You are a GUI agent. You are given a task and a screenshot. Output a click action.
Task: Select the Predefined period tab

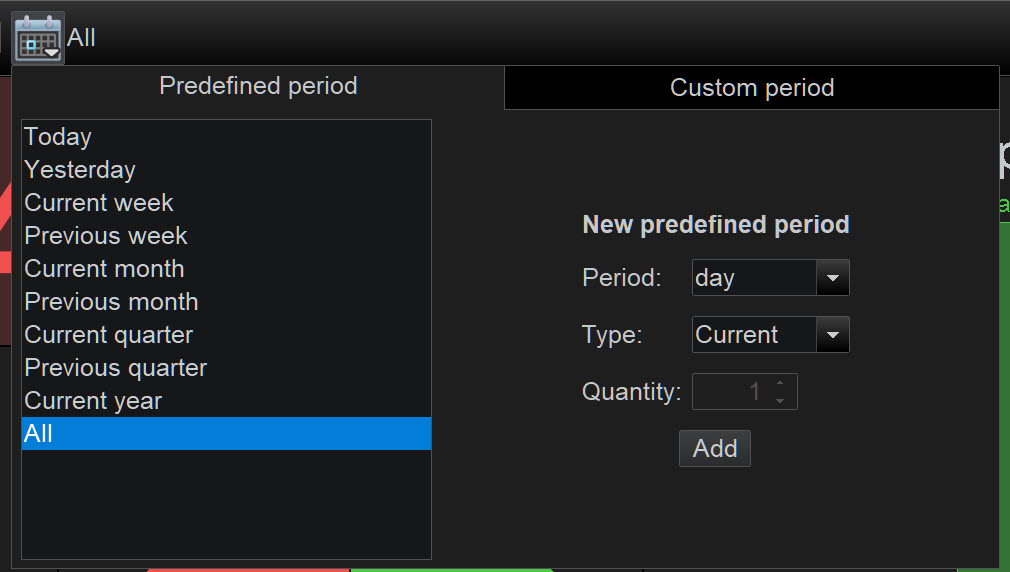(x=258, y=86)
